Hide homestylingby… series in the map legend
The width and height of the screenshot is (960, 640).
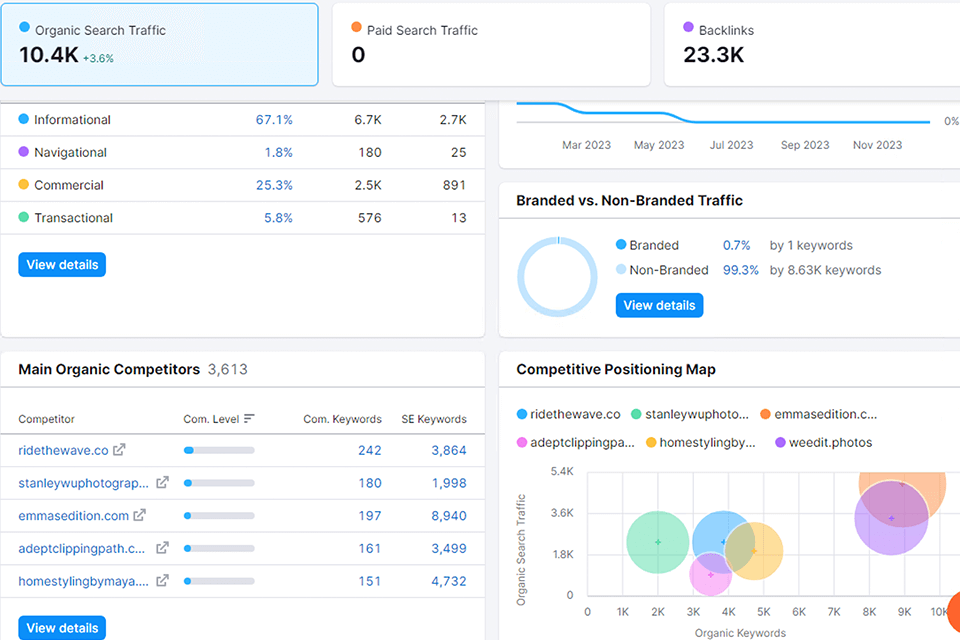700,442
